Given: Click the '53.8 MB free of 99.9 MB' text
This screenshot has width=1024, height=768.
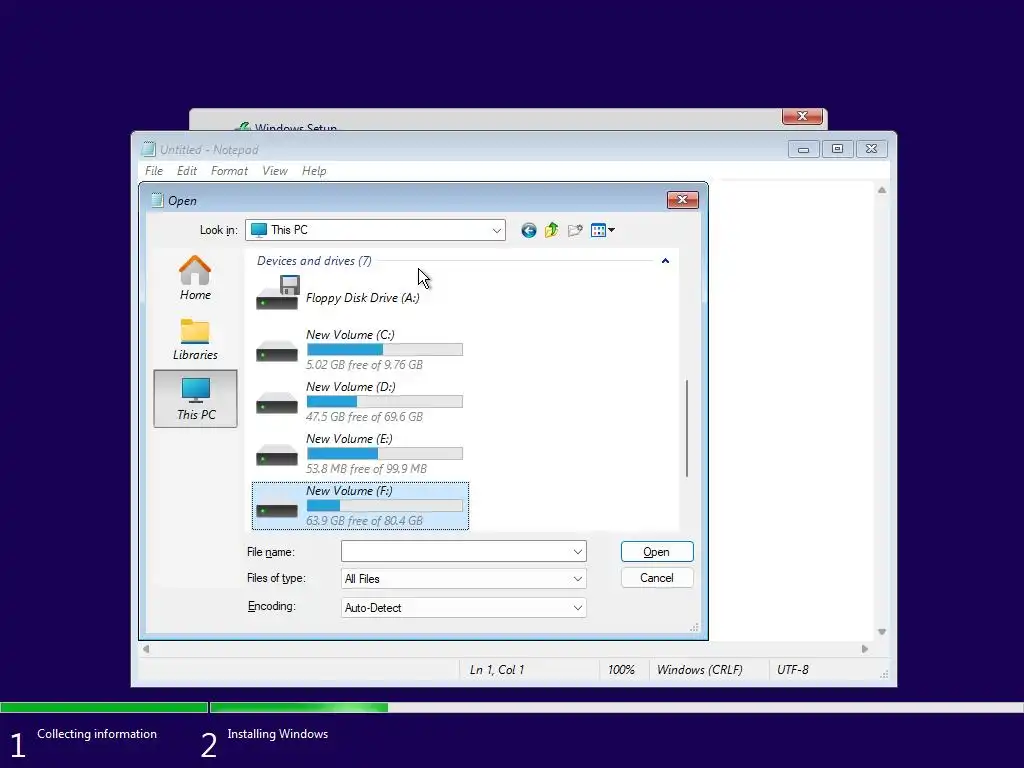Looking at the screenshot, I should (x=366, y=469).
